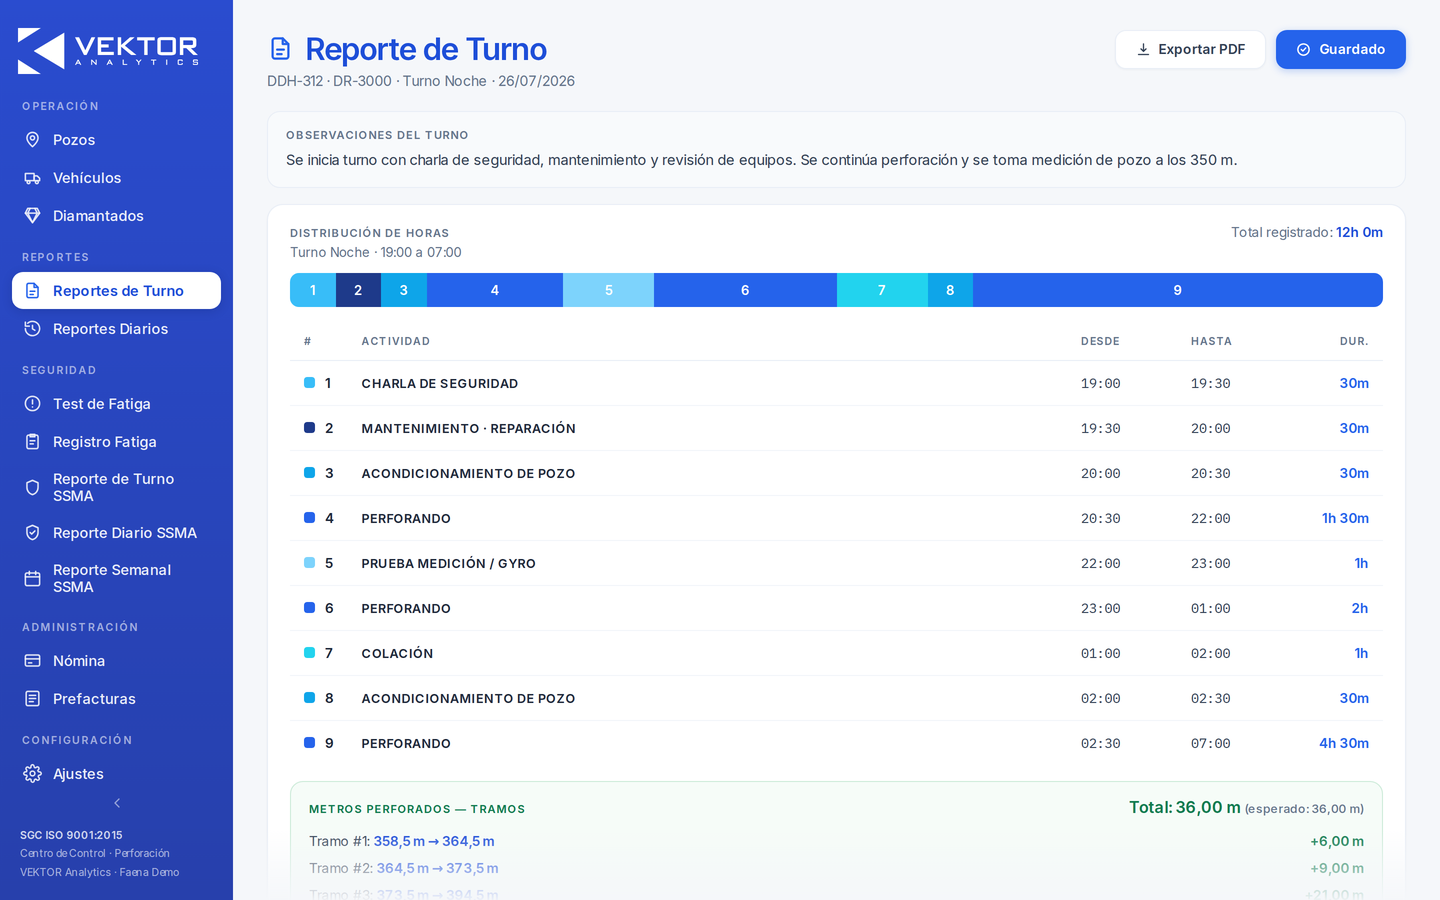Click the ACTIVIDAD column header
The height and width of the screenshot is (900, 1440).
[396, 341]
